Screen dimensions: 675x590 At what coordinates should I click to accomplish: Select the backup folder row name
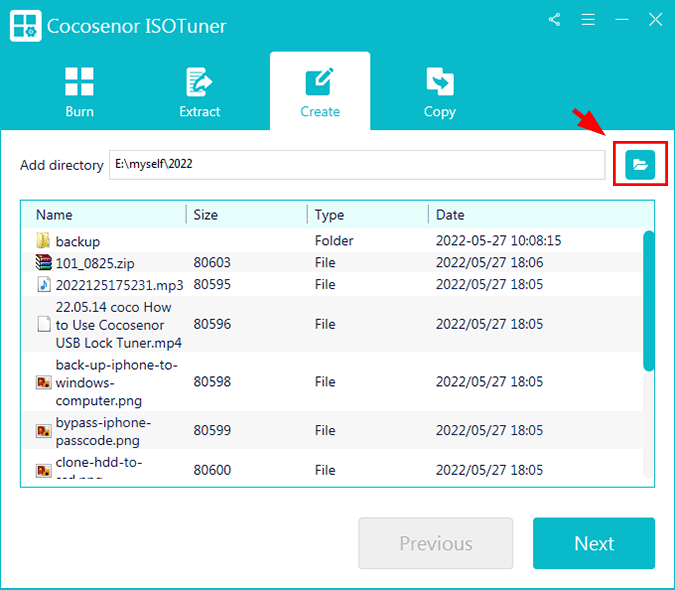coord(77,241)
